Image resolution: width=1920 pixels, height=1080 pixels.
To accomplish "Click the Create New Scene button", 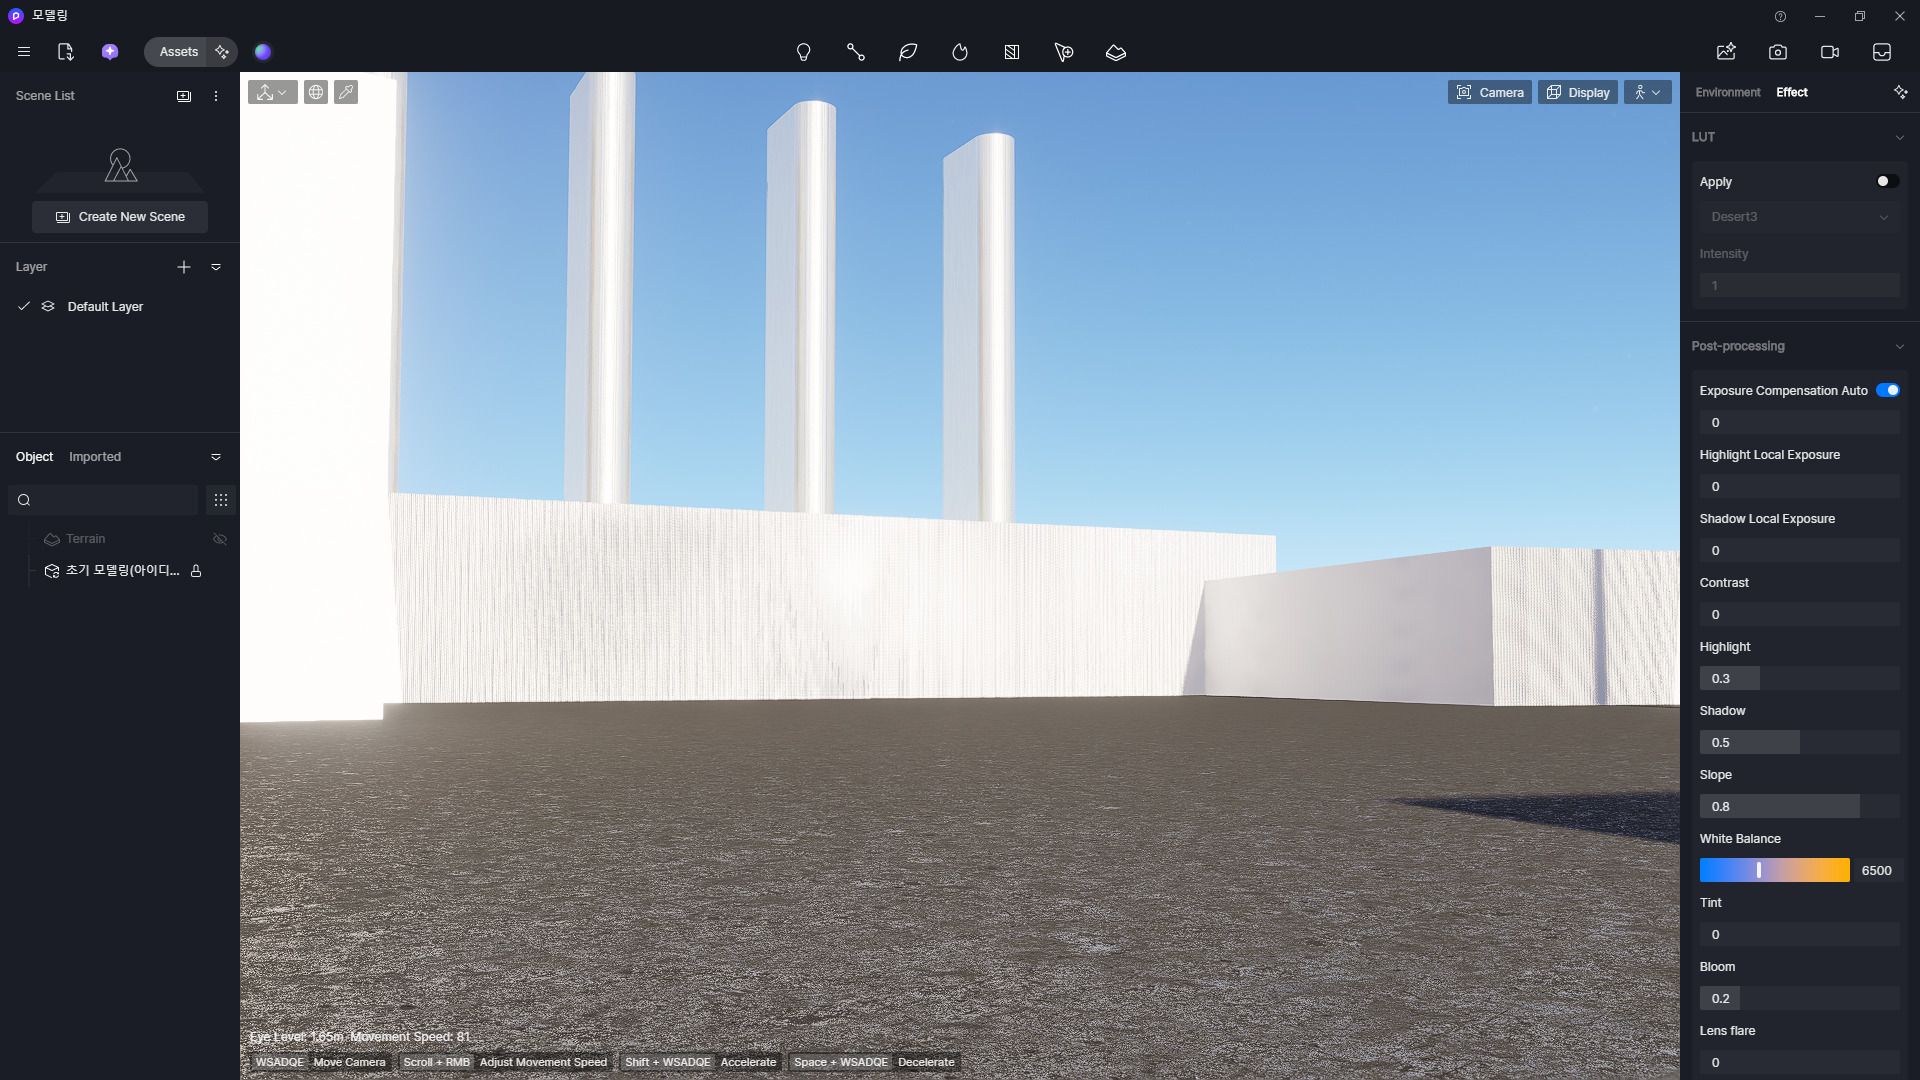I will coord(120,217).
